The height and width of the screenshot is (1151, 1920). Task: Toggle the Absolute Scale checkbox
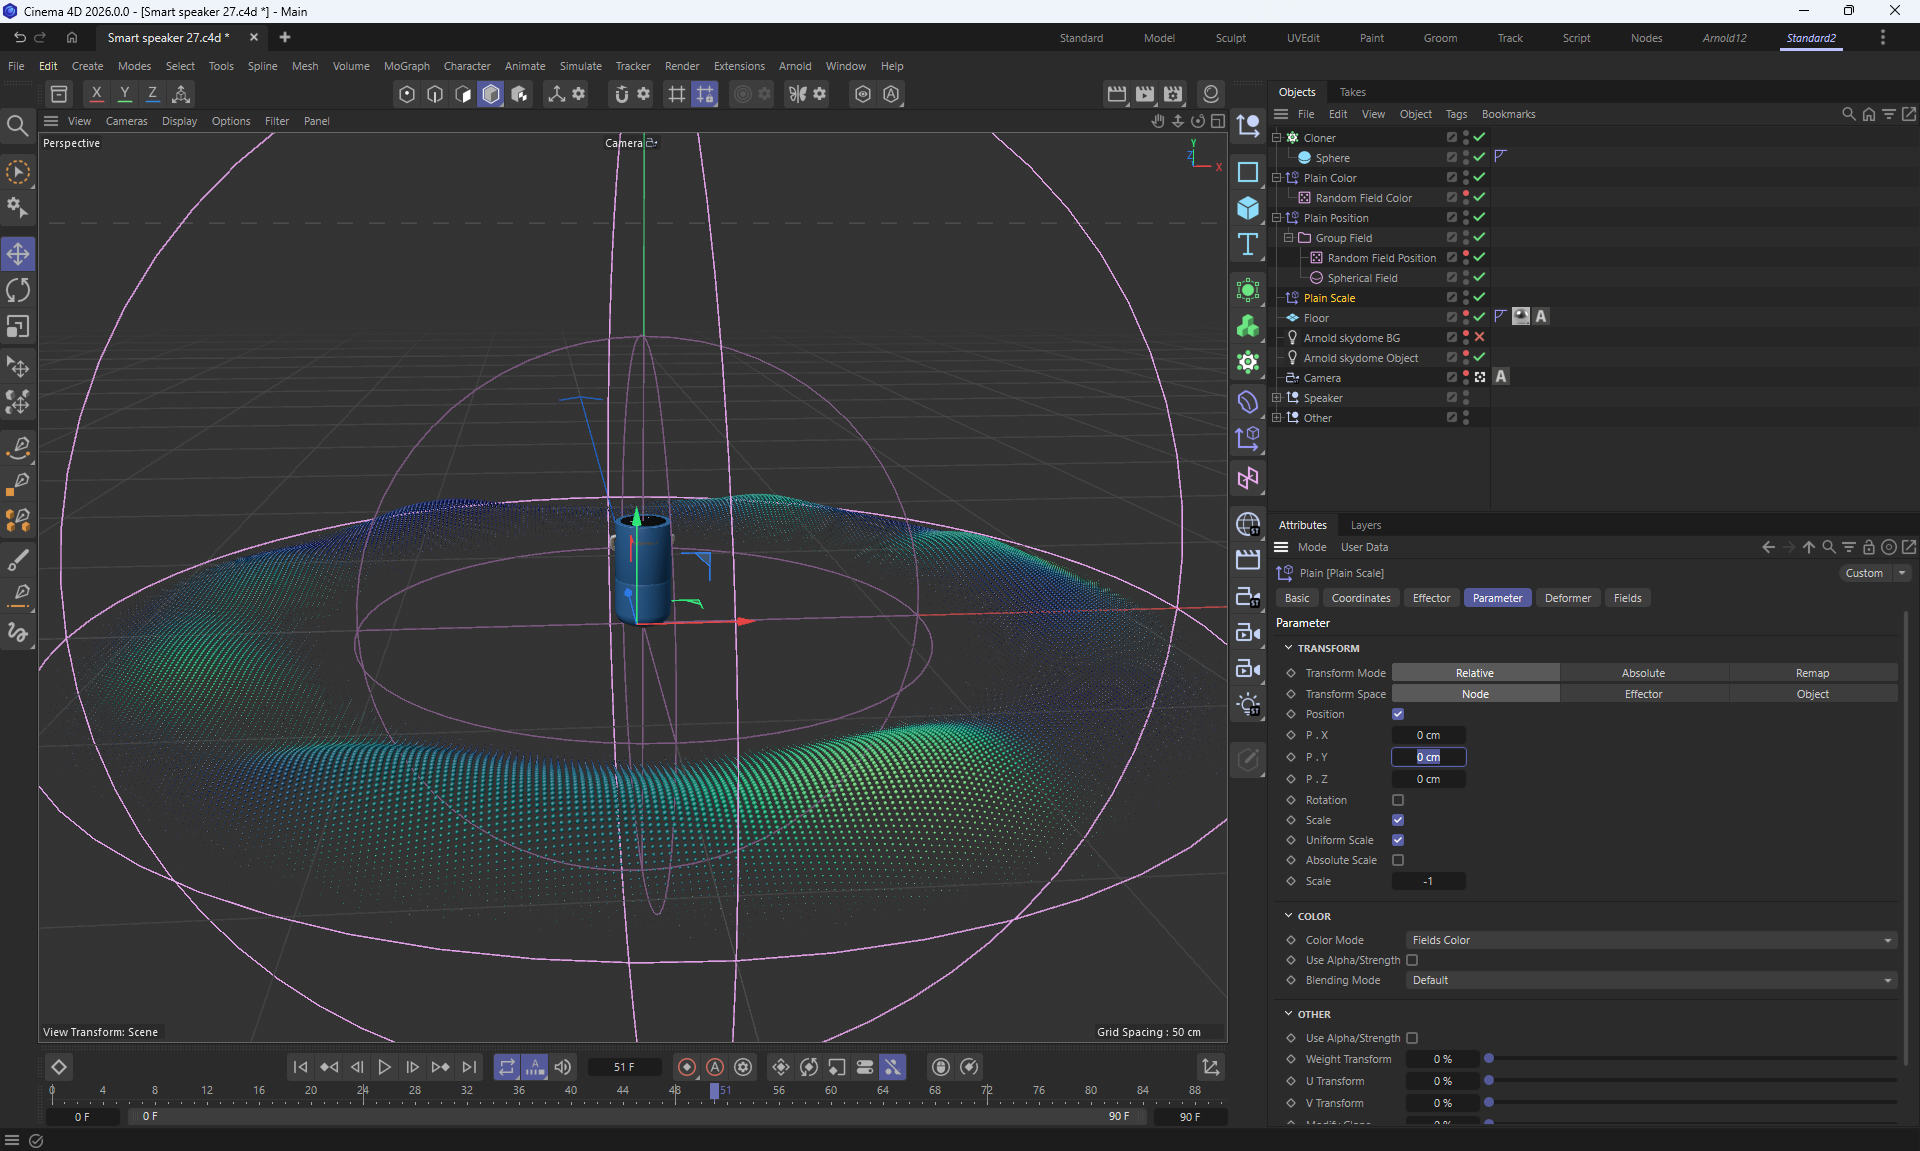point(1398,860)
